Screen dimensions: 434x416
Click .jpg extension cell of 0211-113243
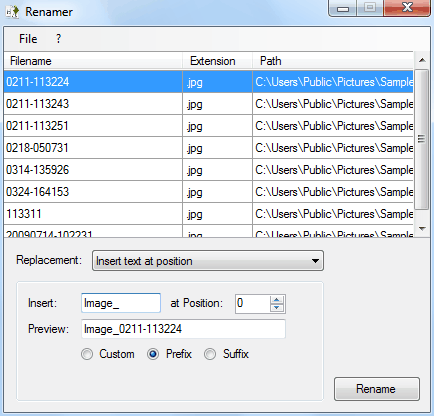pyautogui.click(x=217, y=104)
